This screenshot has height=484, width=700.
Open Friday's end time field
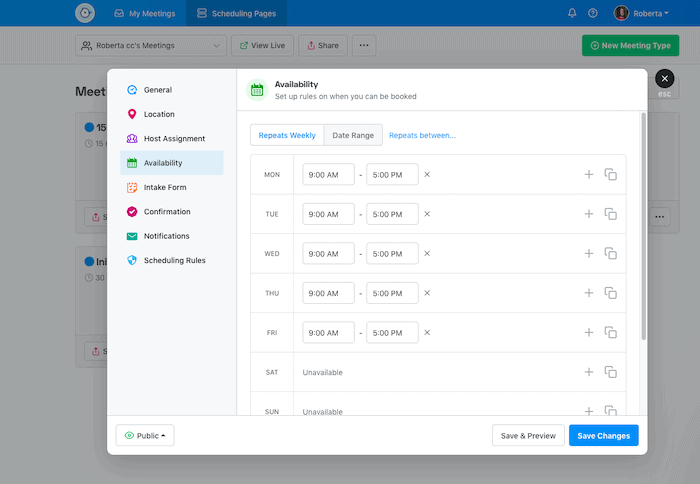[x=392, y=333]
